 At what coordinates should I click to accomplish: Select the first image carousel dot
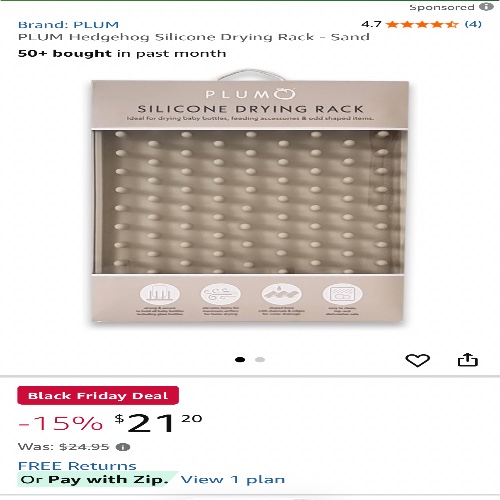[240, 359]
